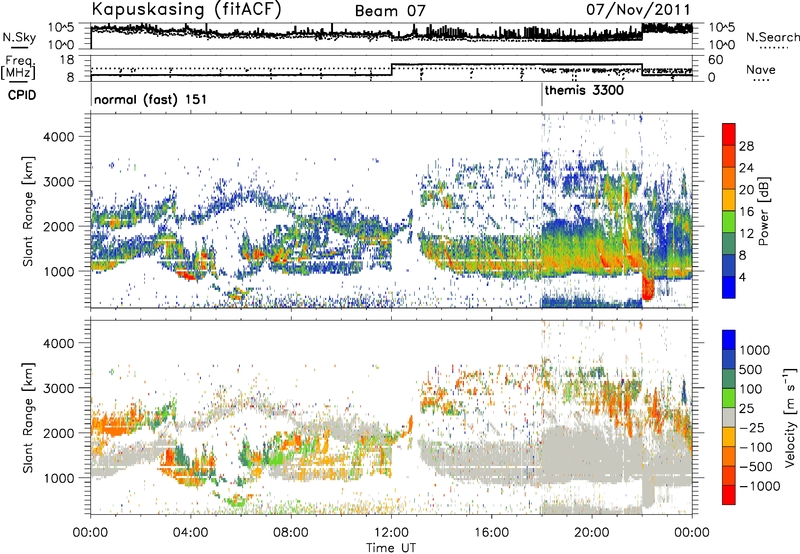Click the 'Velocity [m s-1]' colorbar label

(x=790, y=417)
